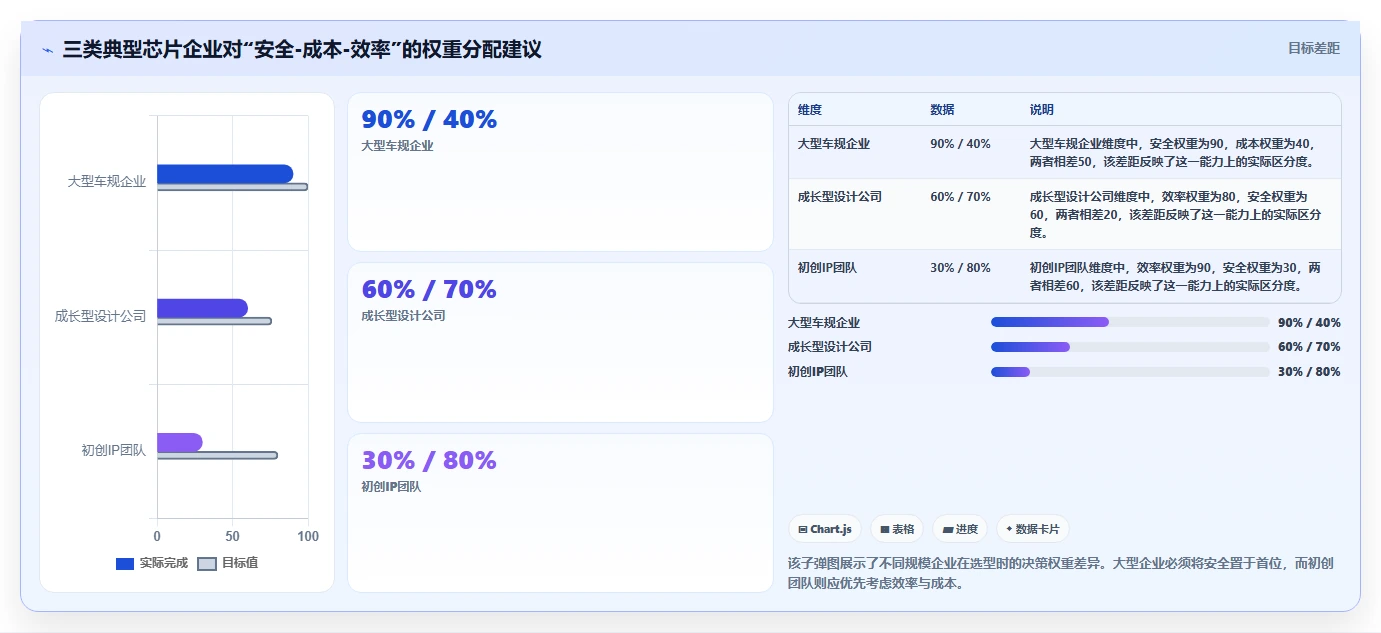The image size is (1381, 633).
Task: Click the 初创IP团队 label in the progress list
Action: 818,372
